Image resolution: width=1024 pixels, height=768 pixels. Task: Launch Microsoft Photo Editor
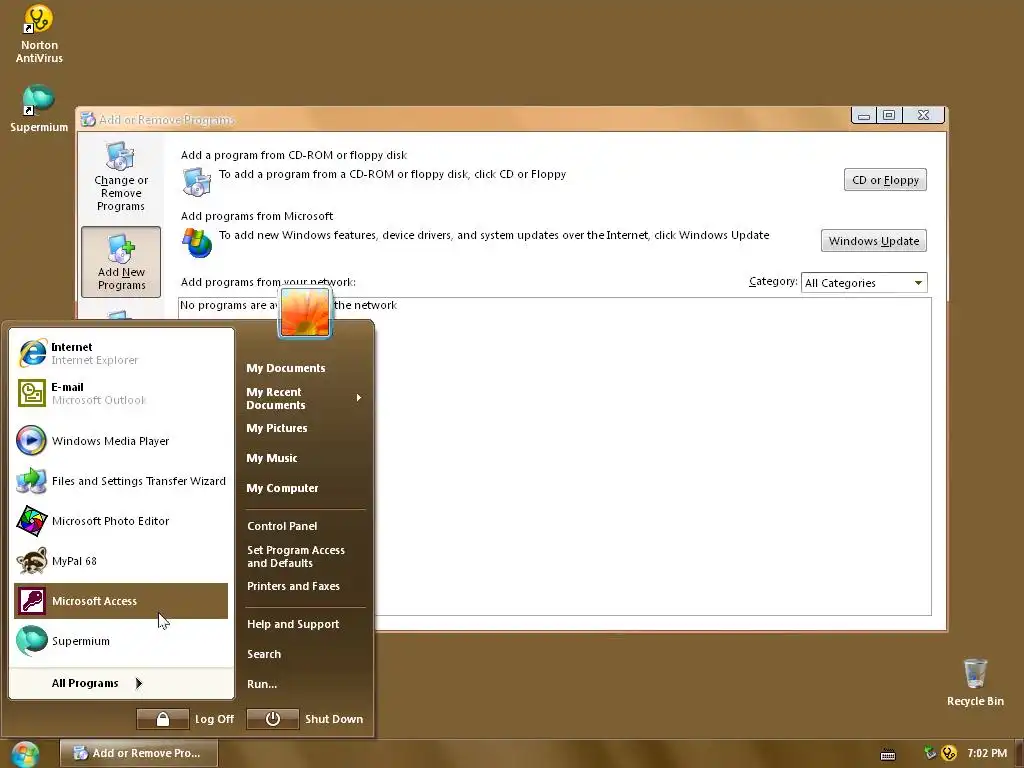121,520
